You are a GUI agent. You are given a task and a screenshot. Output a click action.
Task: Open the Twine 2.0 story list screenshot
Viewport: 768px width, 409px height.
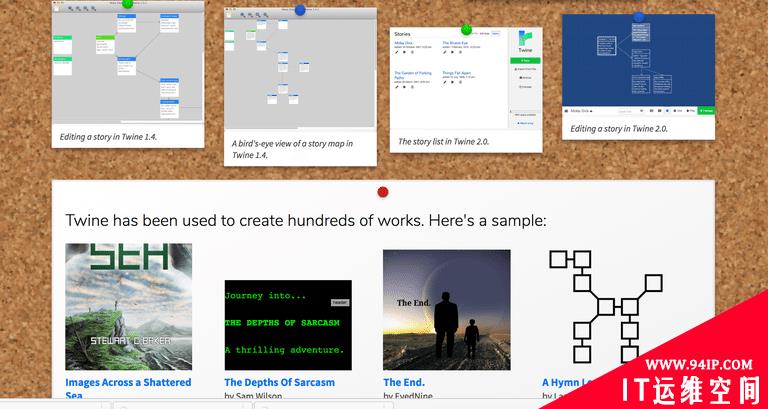pyautogui.click(x=466, y=79)
